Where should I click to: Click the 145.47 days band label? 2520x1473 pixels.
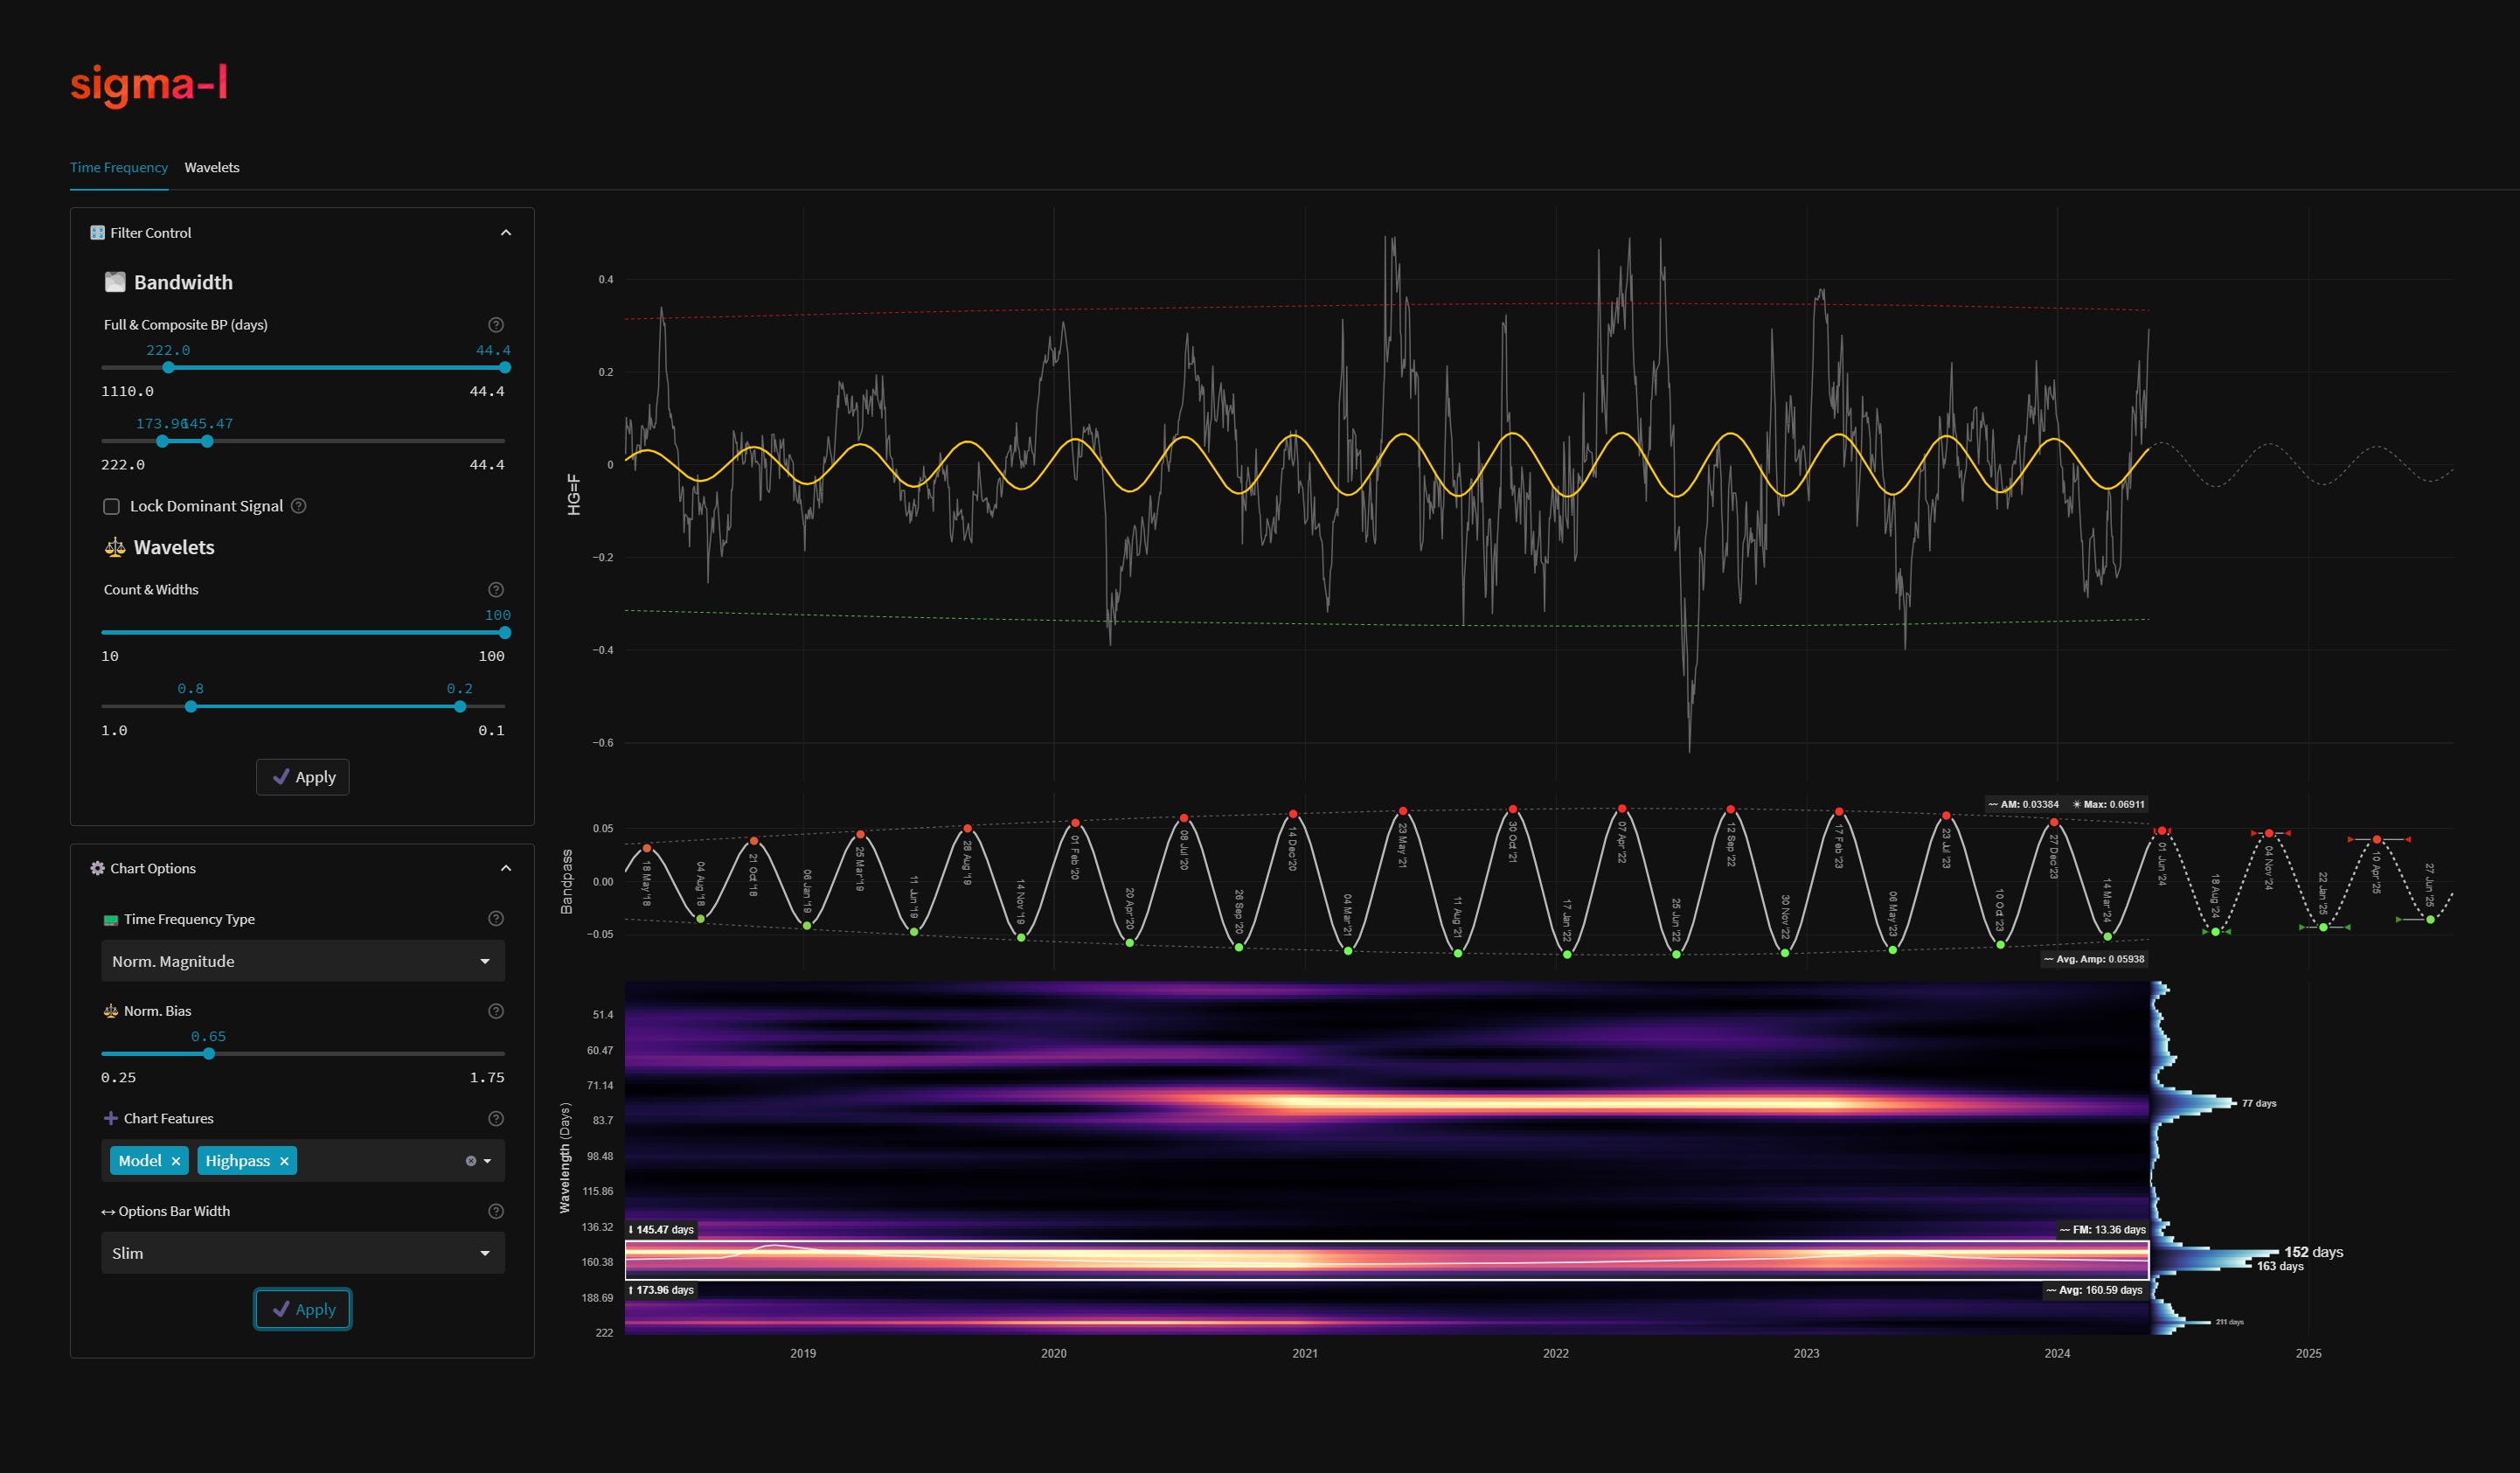coord(662,1230)
